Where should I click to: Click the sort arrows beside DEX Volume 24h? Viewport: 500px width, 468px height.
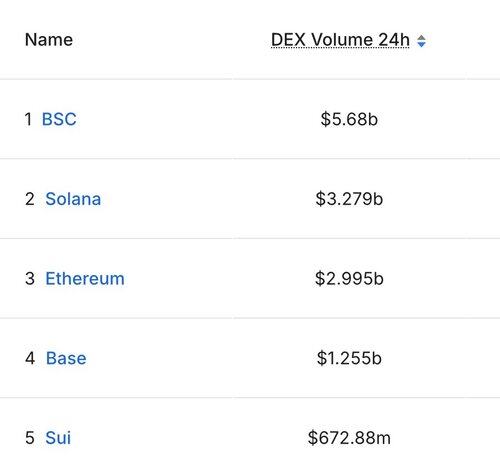click(421, 41)
